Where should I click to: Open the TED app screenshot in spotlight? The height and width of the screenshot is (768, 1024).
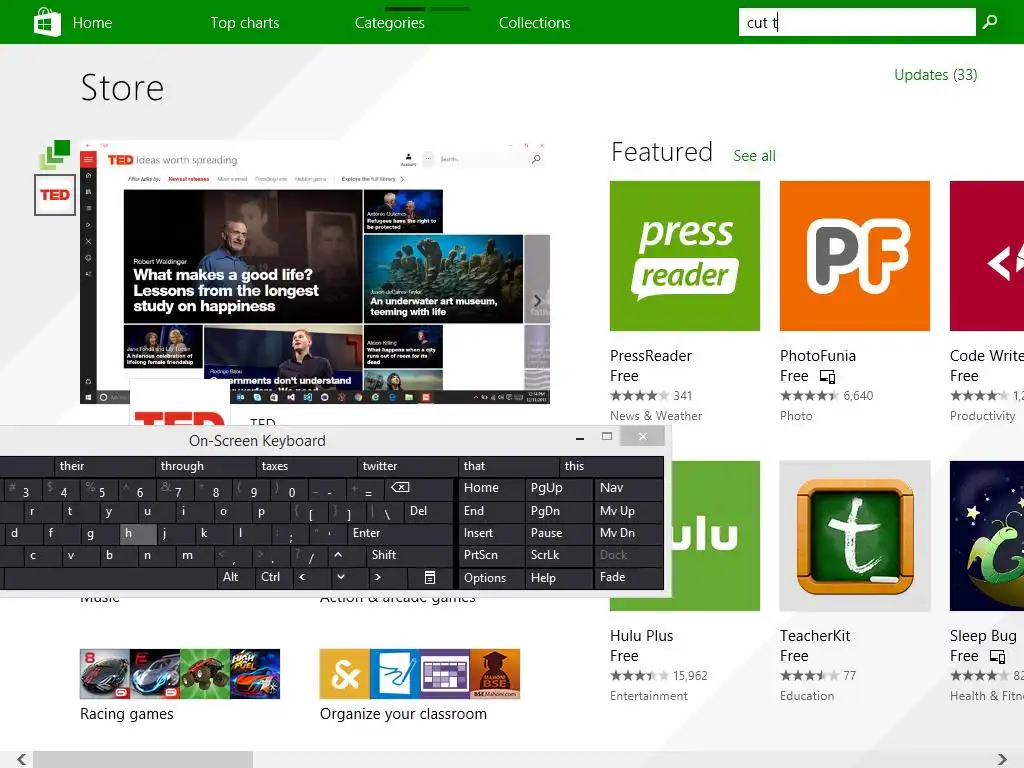315,272
